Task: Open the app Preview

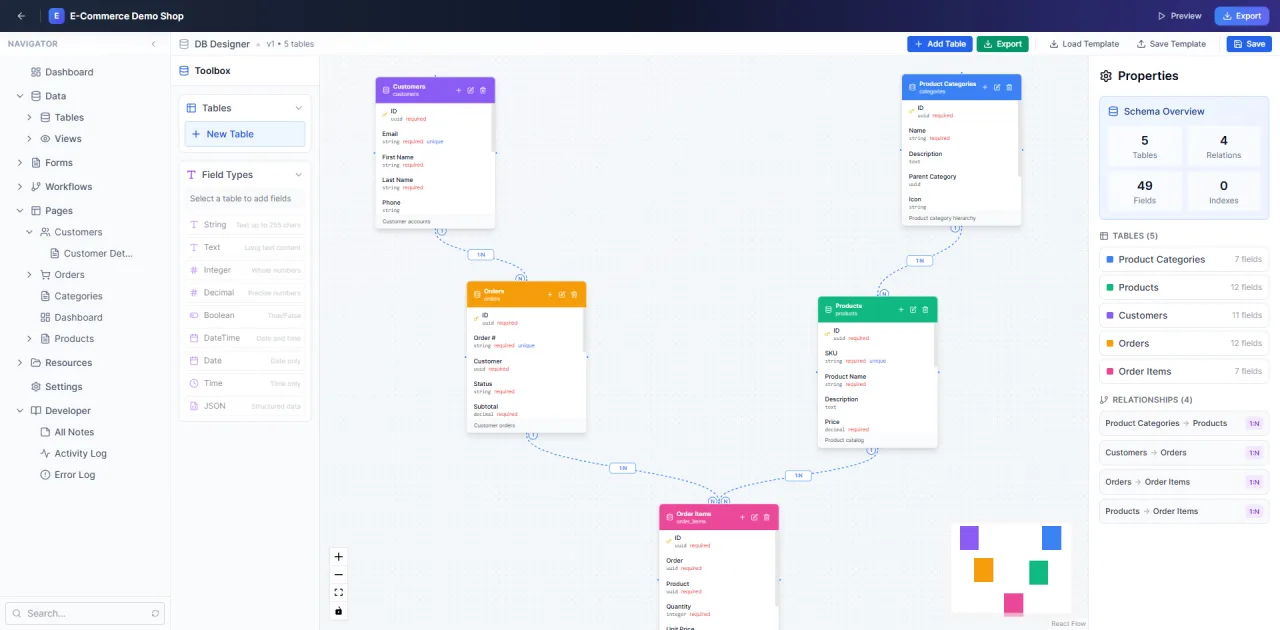Action: pyautogui.click(x=1179, y=16)
